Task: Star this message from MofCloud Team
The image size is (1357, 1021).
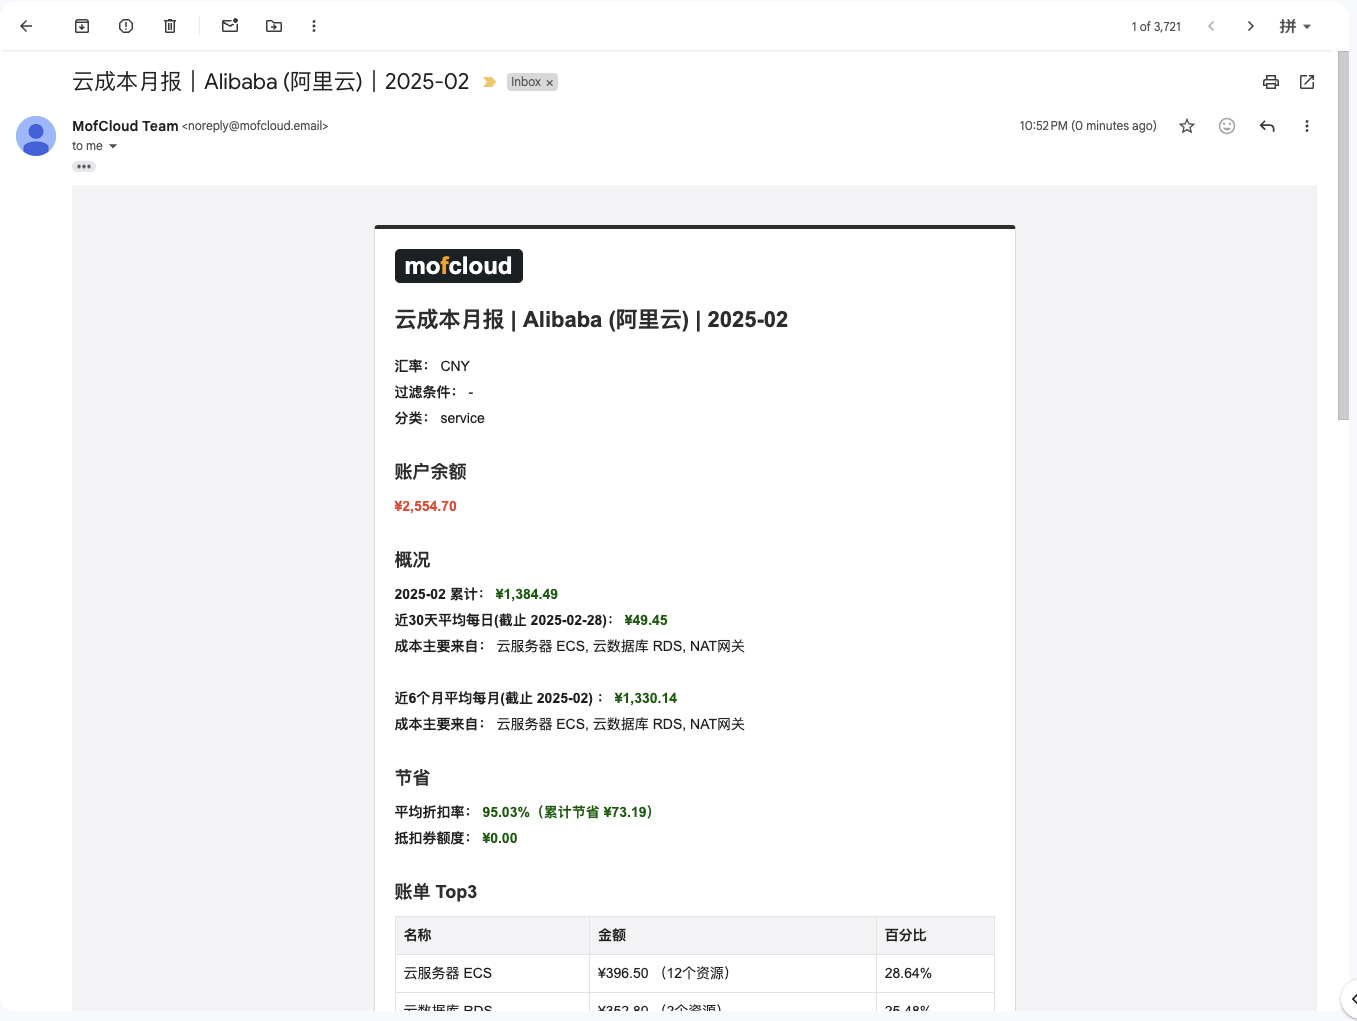Action: 1187,126
